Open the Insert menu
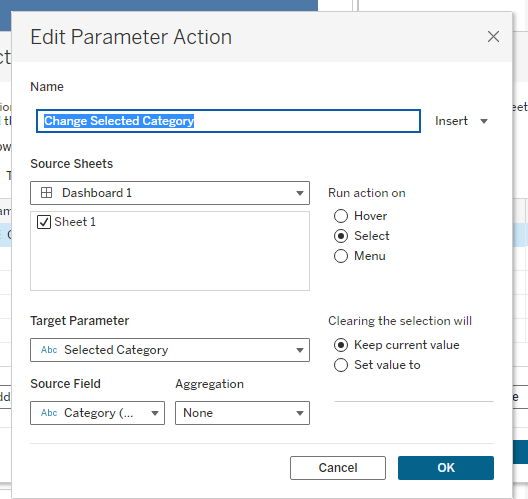 tap(461, 121)
